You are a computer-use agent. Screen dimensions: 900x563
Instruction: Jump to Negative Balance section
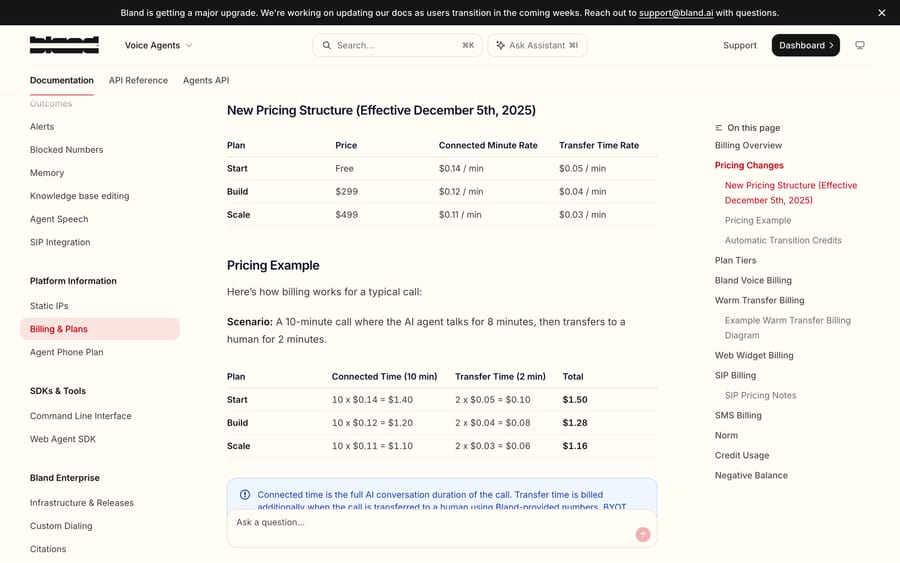pos(751,476)
